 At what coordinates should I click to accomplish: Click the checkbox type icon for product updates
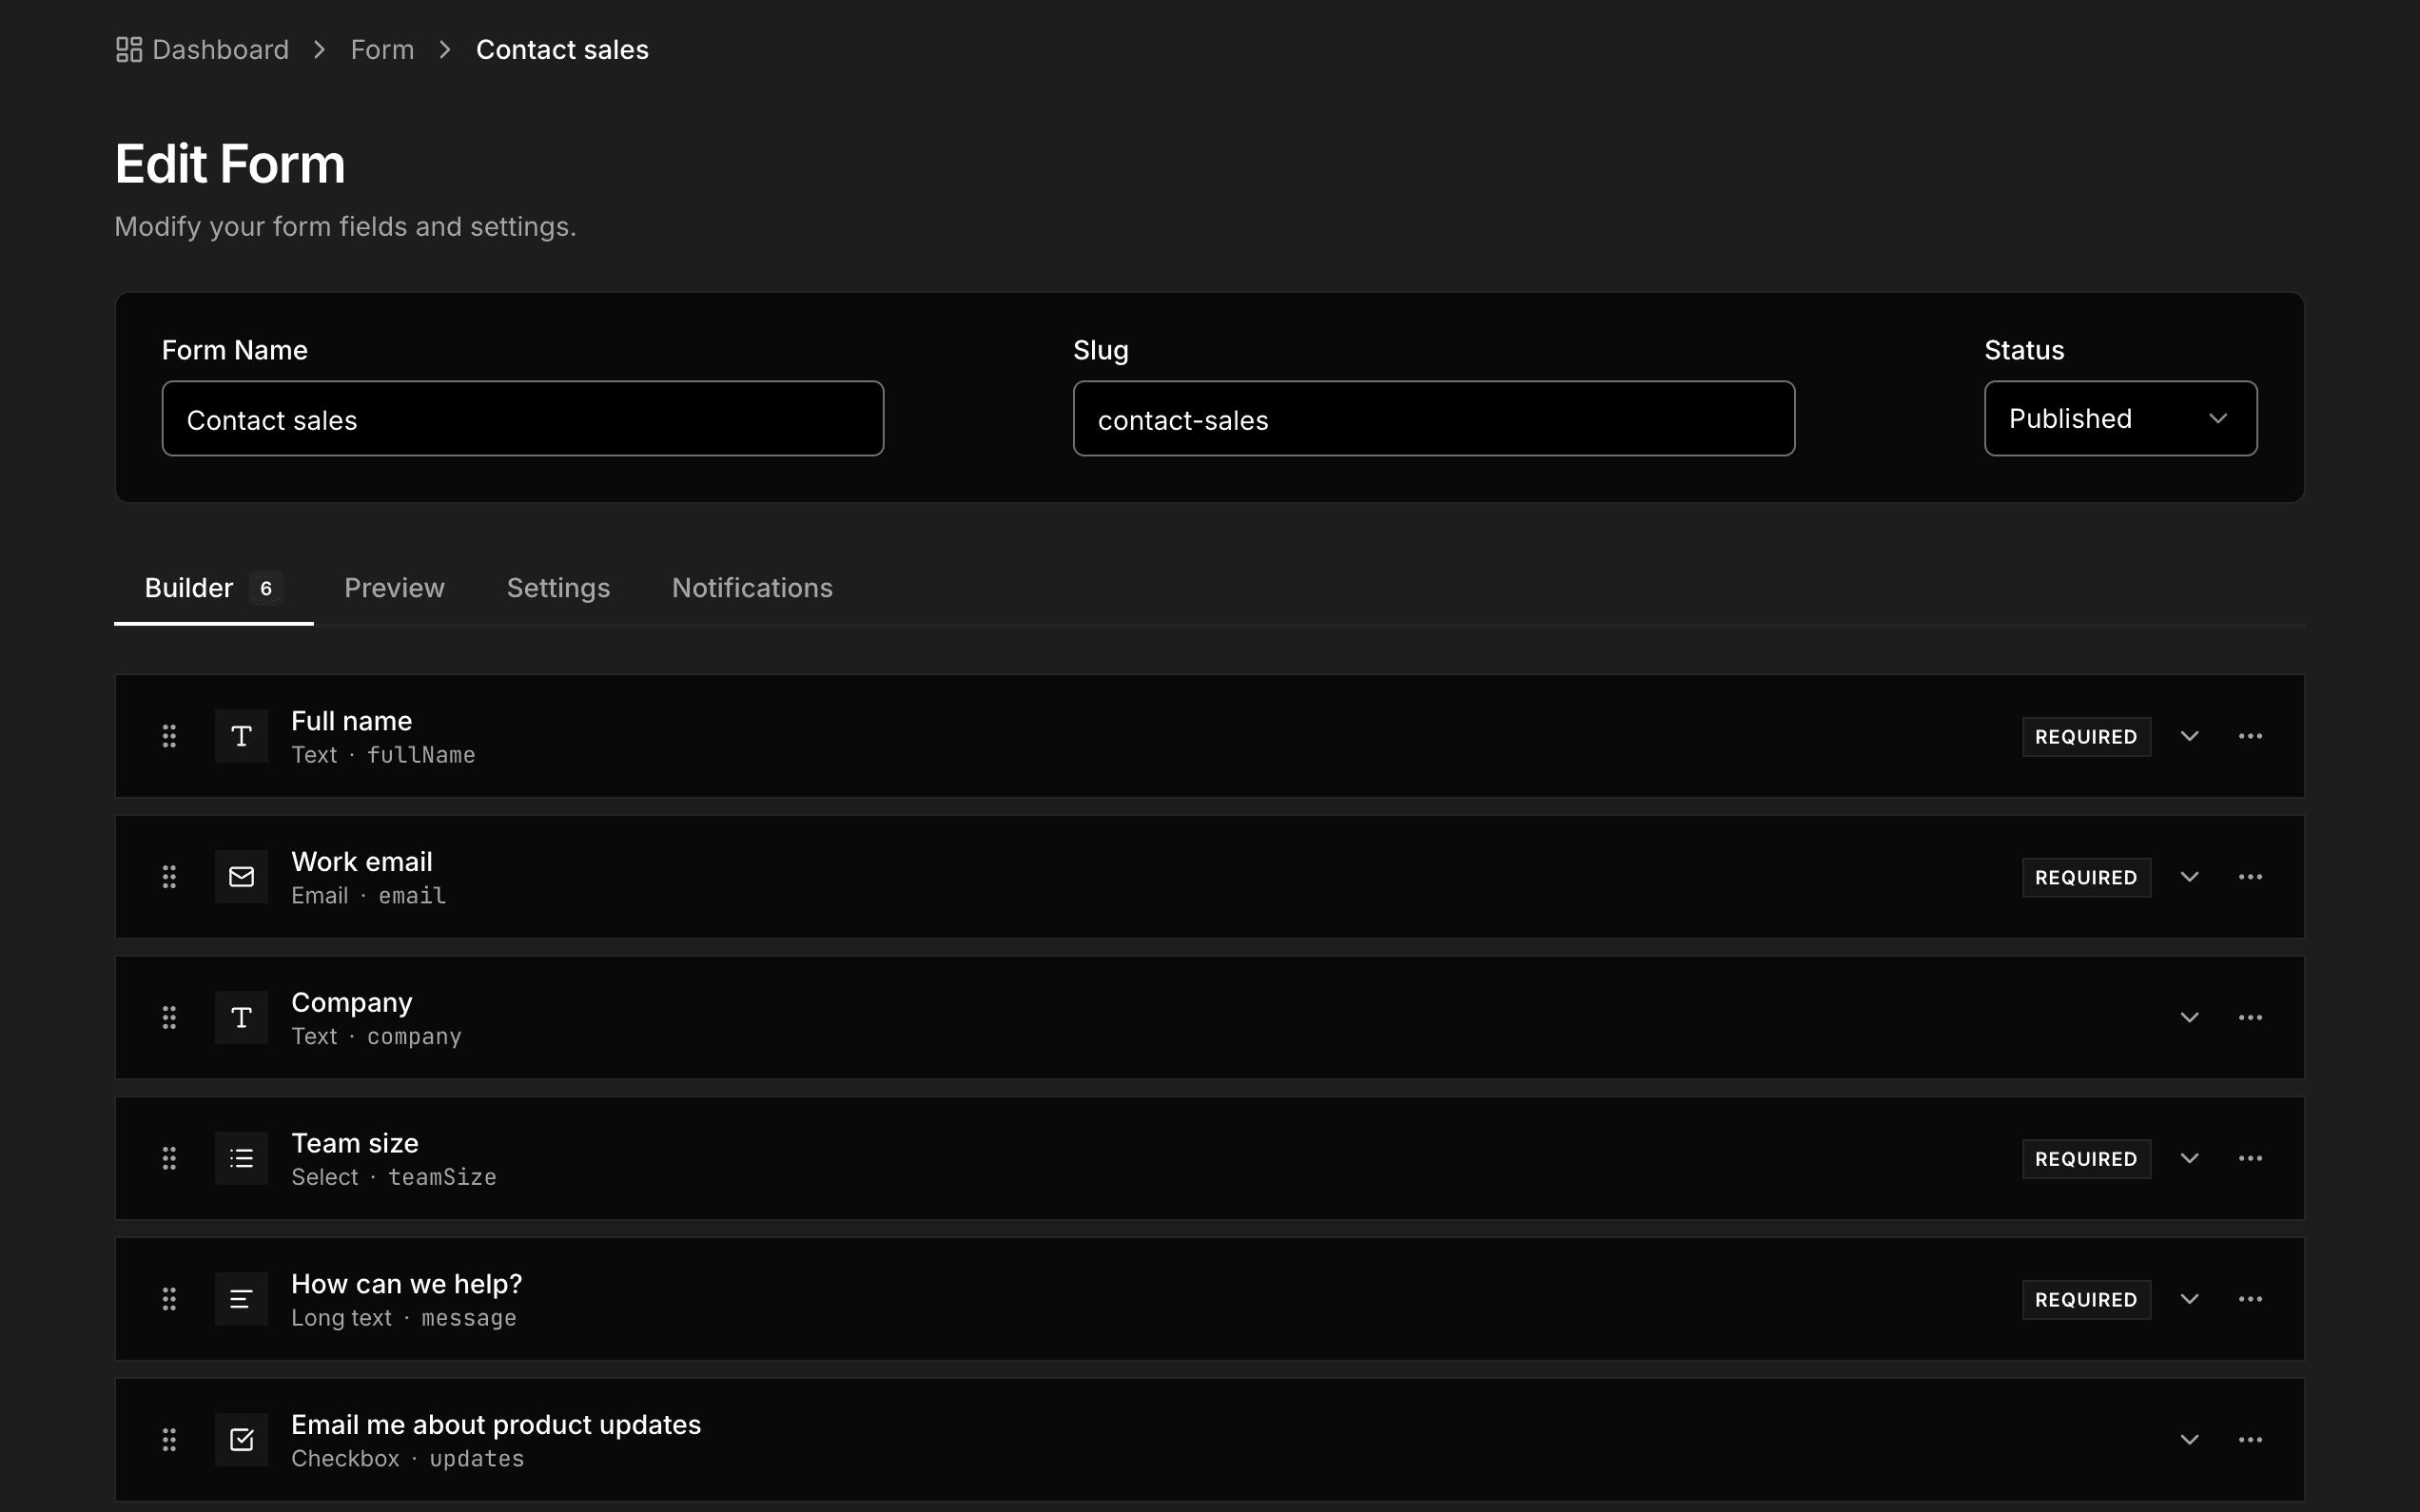tap(241, 1441)
